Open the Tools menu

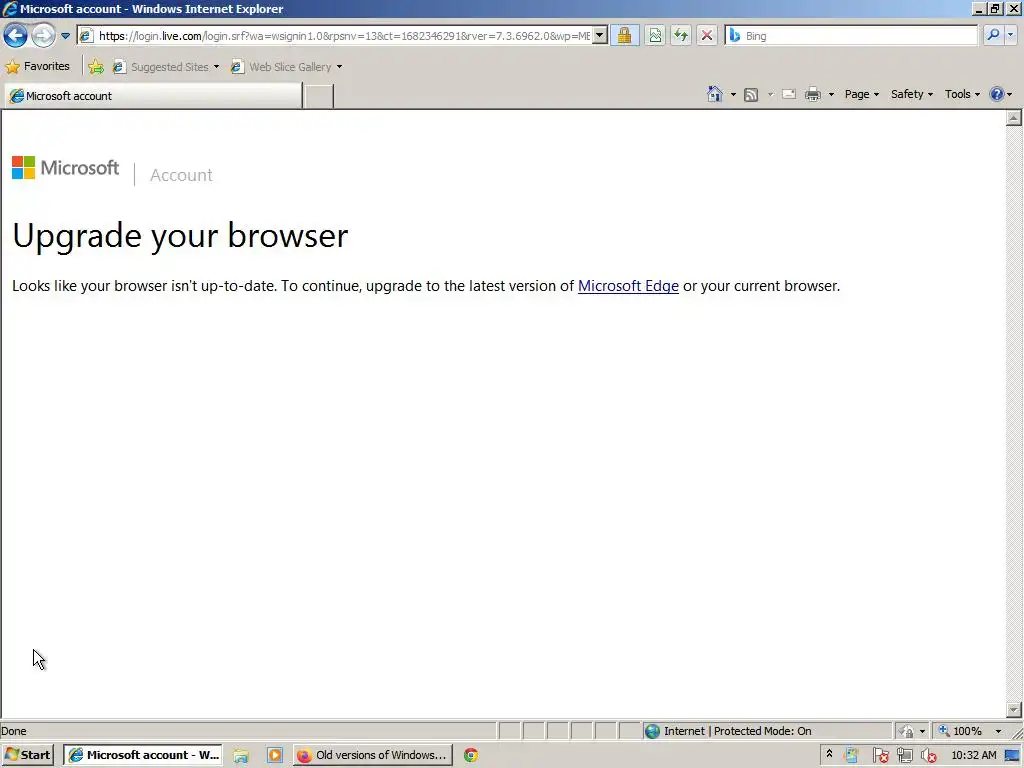point(962,94)
